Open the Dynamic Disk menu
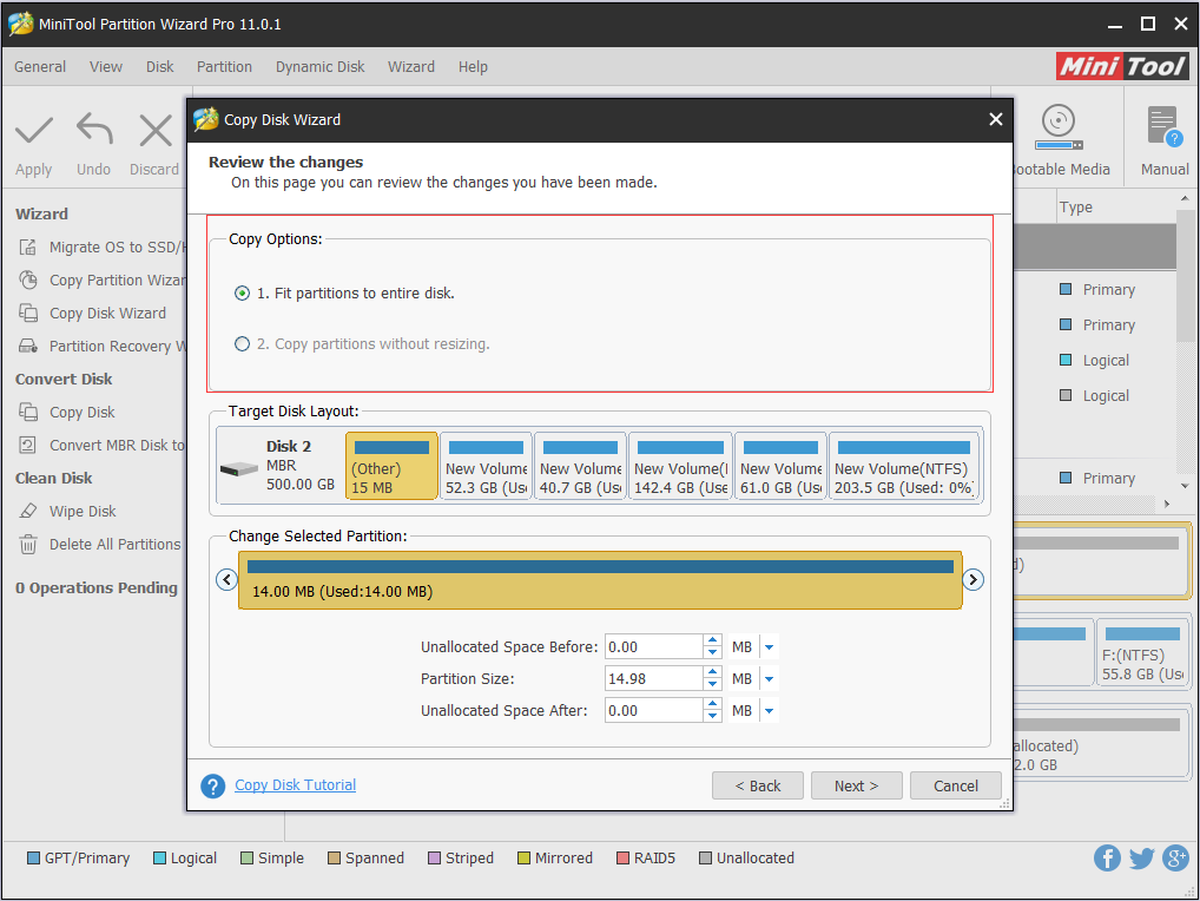The height and width of the screenshot is (901, 1200). tap(320, 67)
